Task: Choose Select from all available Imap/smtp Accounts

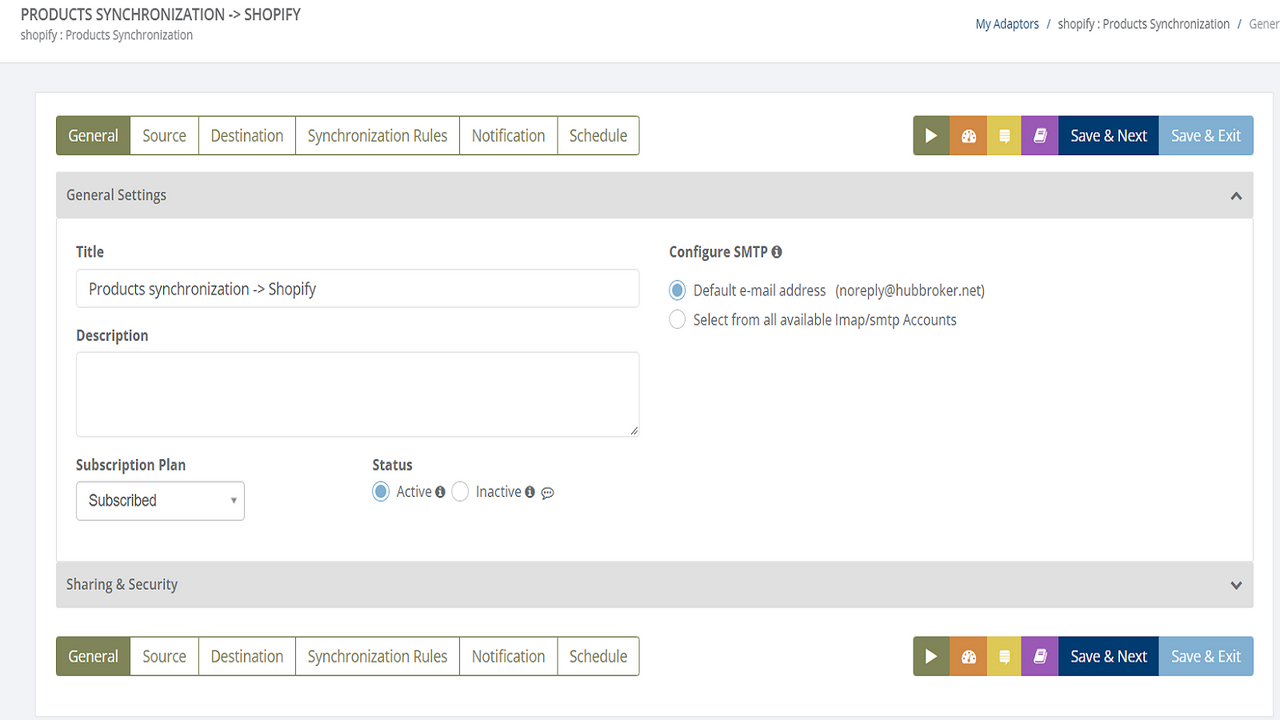Action: tap(678, 320)
